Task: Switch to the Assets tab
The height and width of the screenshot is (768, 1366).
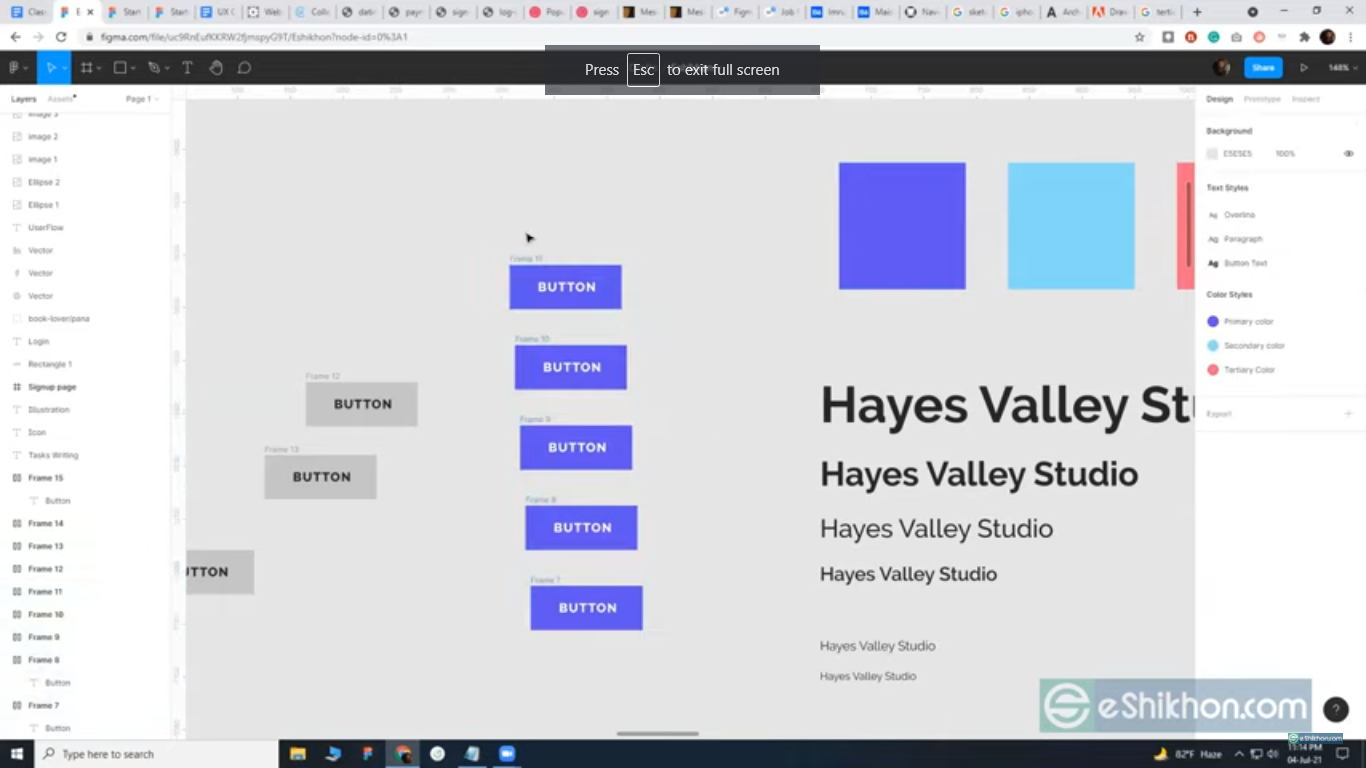Action: click(61, 99)
